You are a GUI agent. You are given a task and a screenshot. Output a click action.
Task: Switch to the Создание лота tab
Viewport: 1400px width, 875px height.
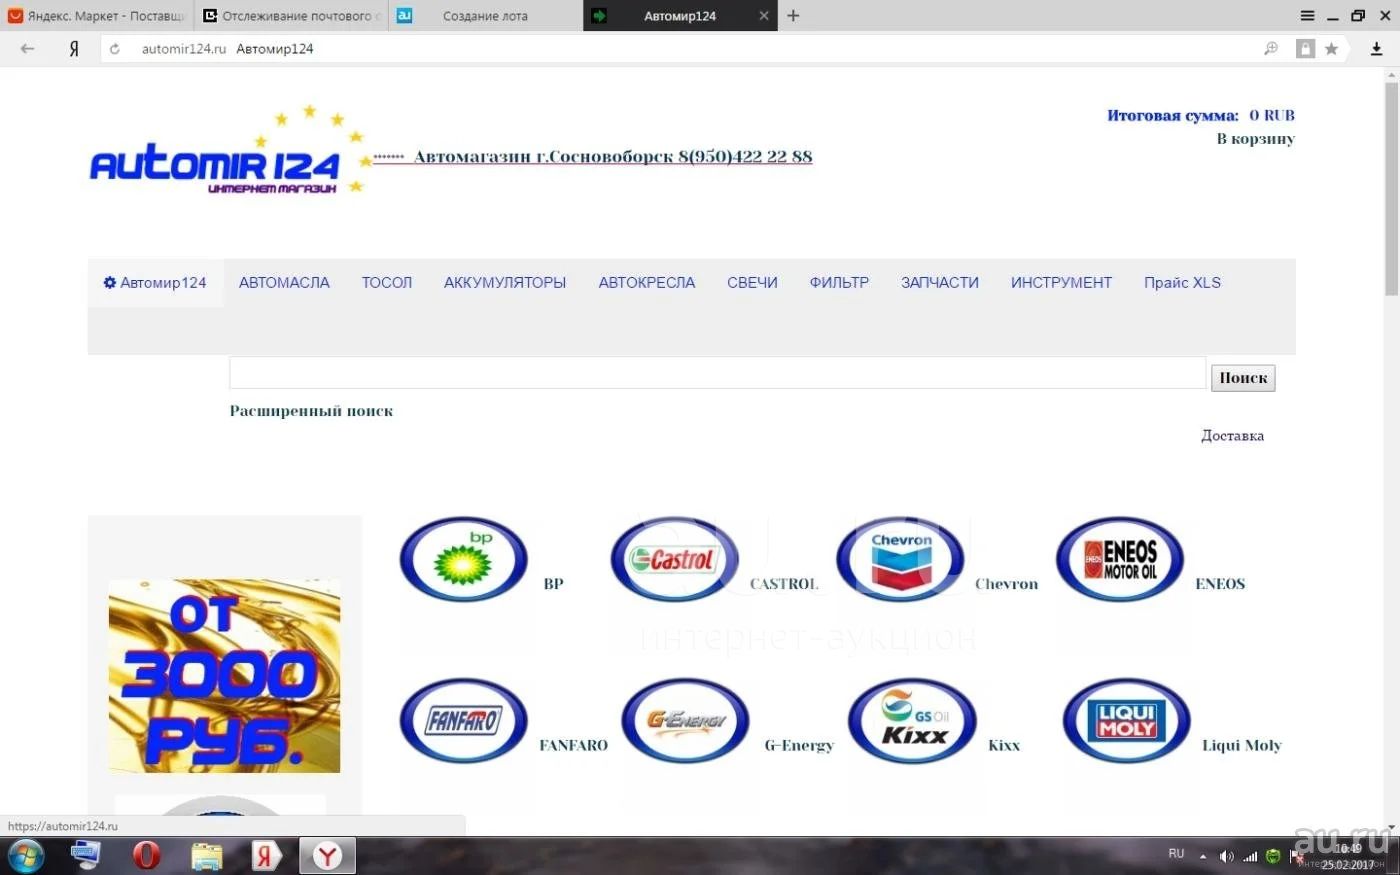click(485, 15)
